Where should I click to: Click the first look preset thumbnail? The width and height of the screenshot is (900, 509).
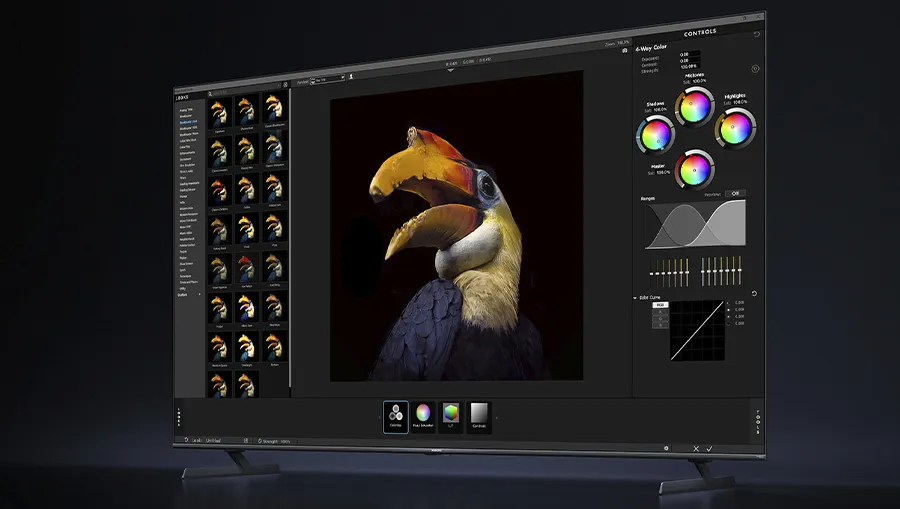219,110
